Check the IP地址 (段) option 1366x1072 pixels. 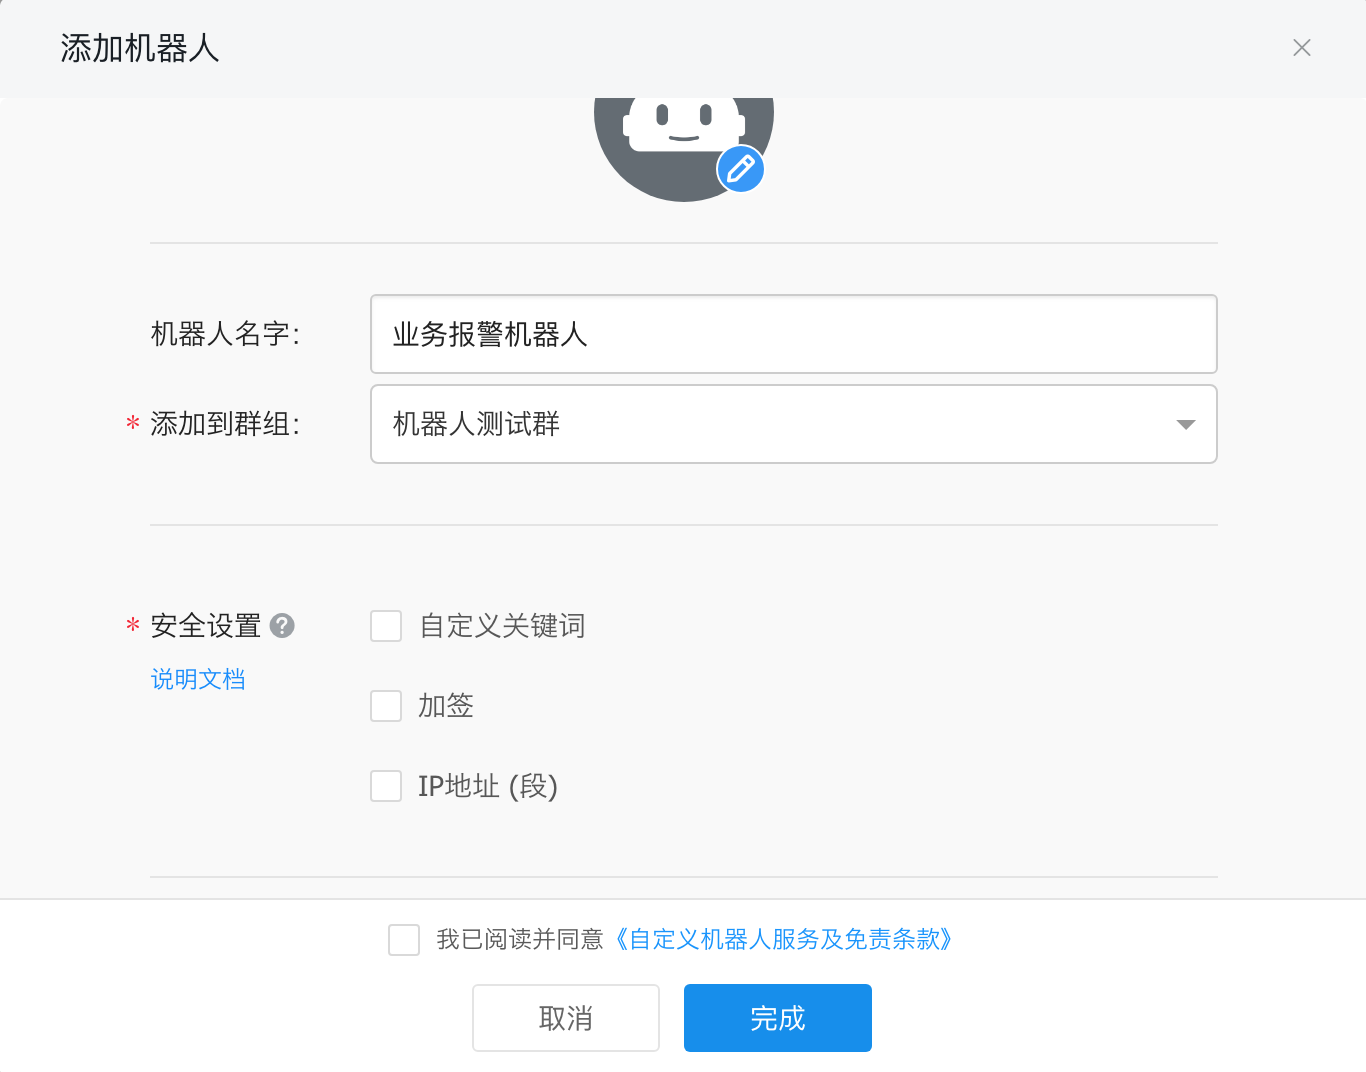click(386, 786)
